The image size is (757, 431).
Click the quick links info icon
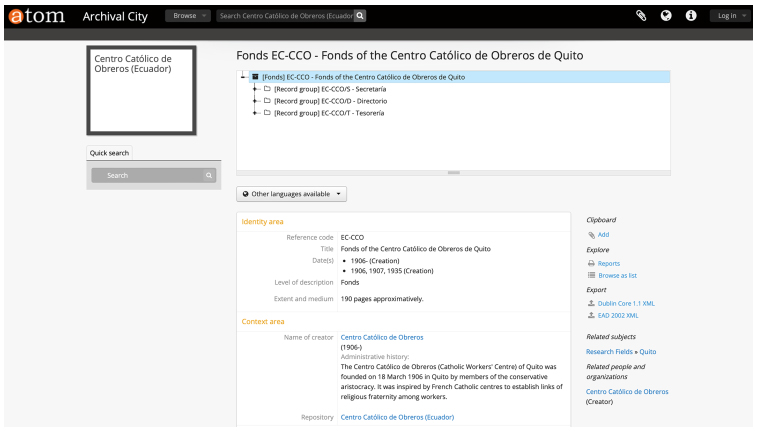(690, 16)
